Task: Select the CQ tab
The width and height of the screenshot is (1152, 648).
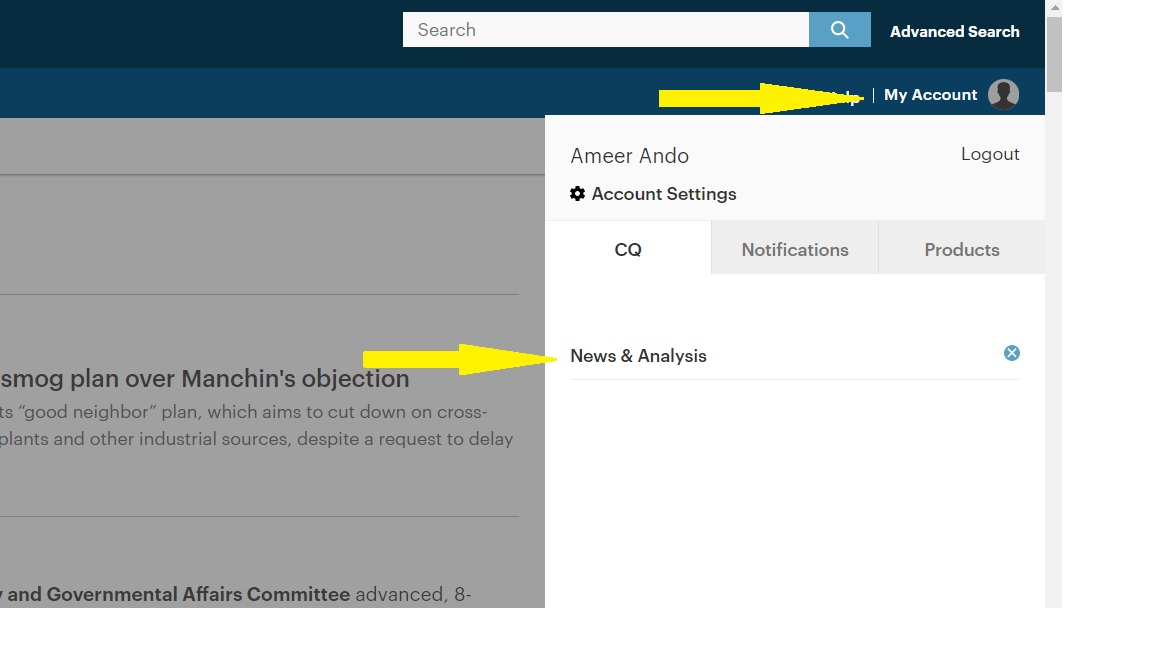Action: pyautogui.click(x=628, y=249)
